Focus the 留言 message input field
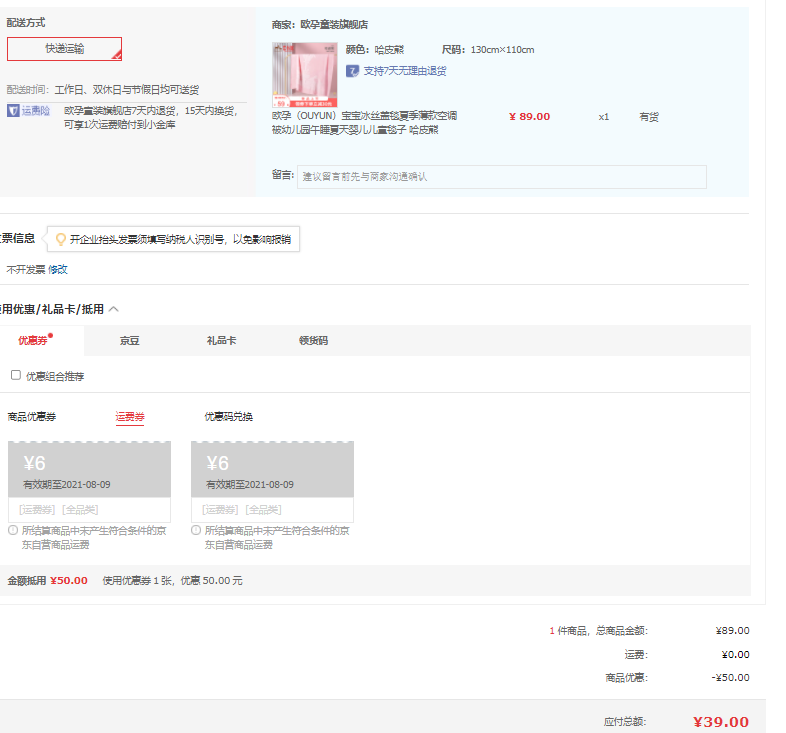Image resolution: width=786 pixels, height=733 pixels. click(x=502, y=177)
